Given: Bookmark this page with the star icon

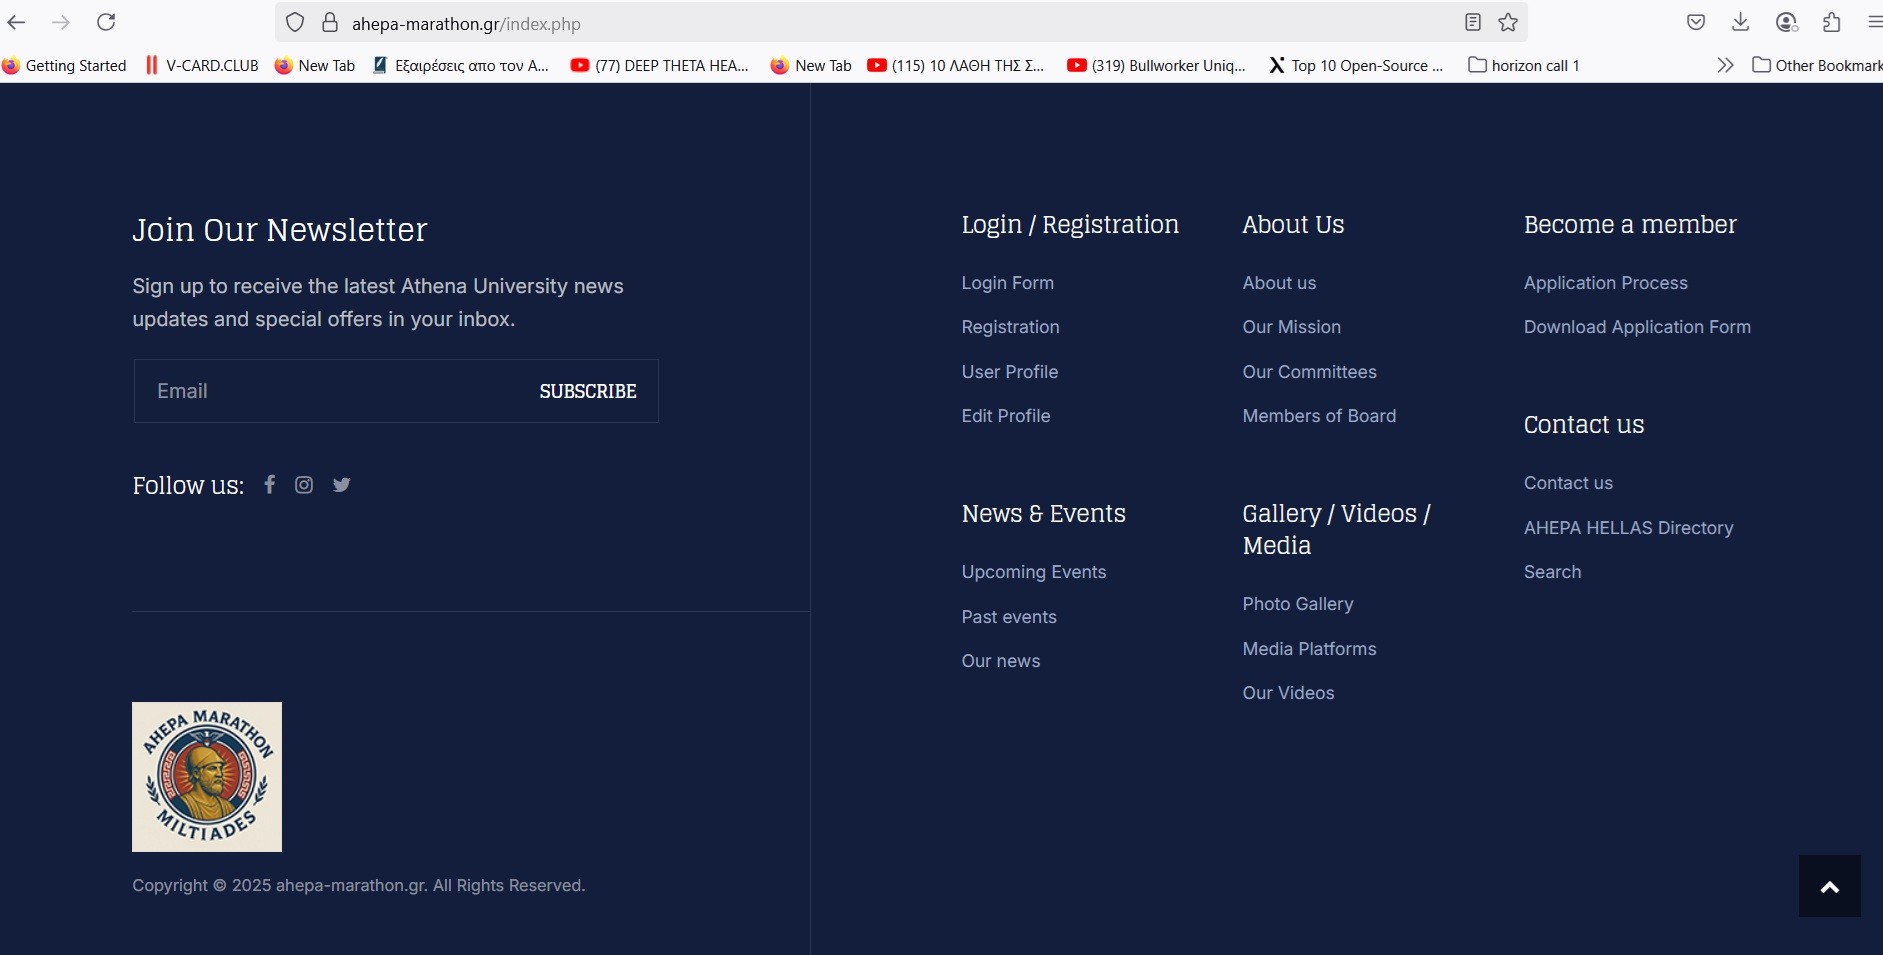Looking at the screenshot, I should [1508, 22].
